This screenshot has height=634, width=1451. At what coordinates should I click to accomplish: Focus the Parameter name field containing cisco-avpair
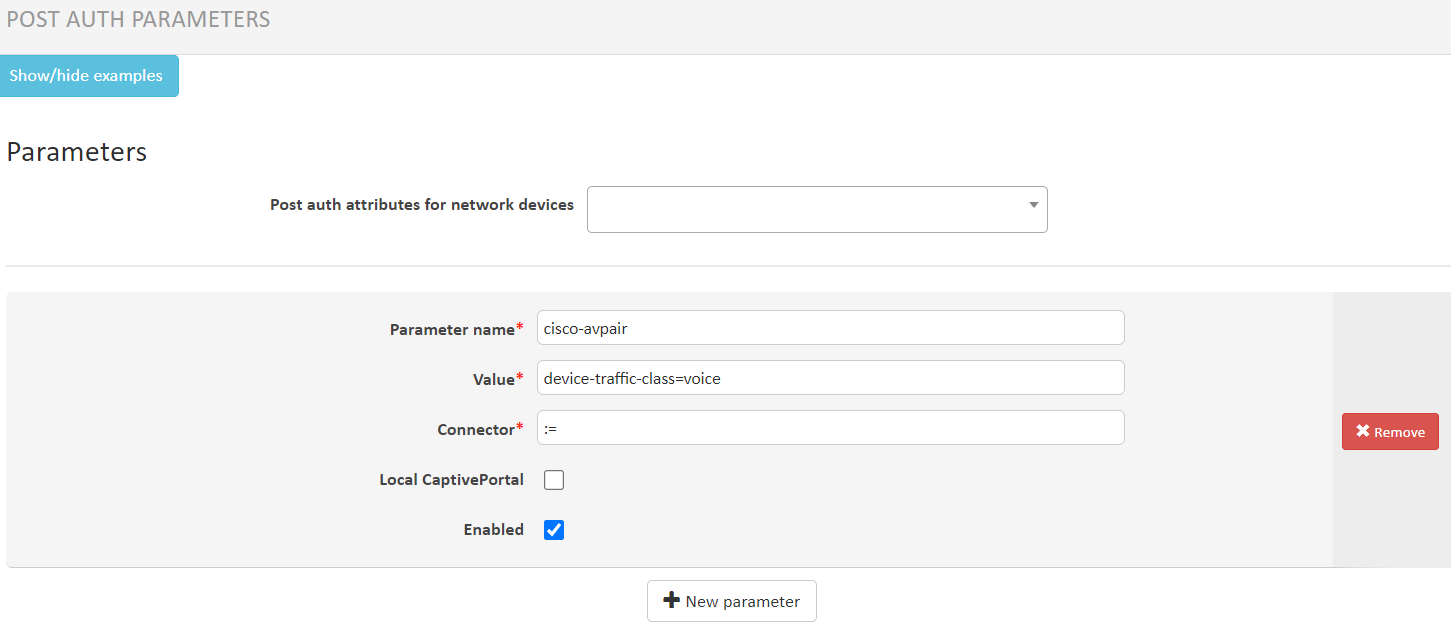pyautogui.click(x=830, y=328)
